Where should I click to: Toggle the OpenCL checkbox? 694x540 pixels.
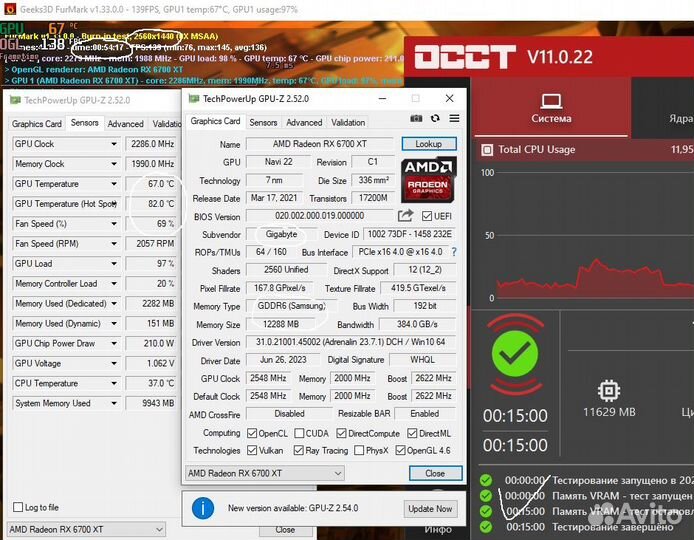[x=252, y=433]
